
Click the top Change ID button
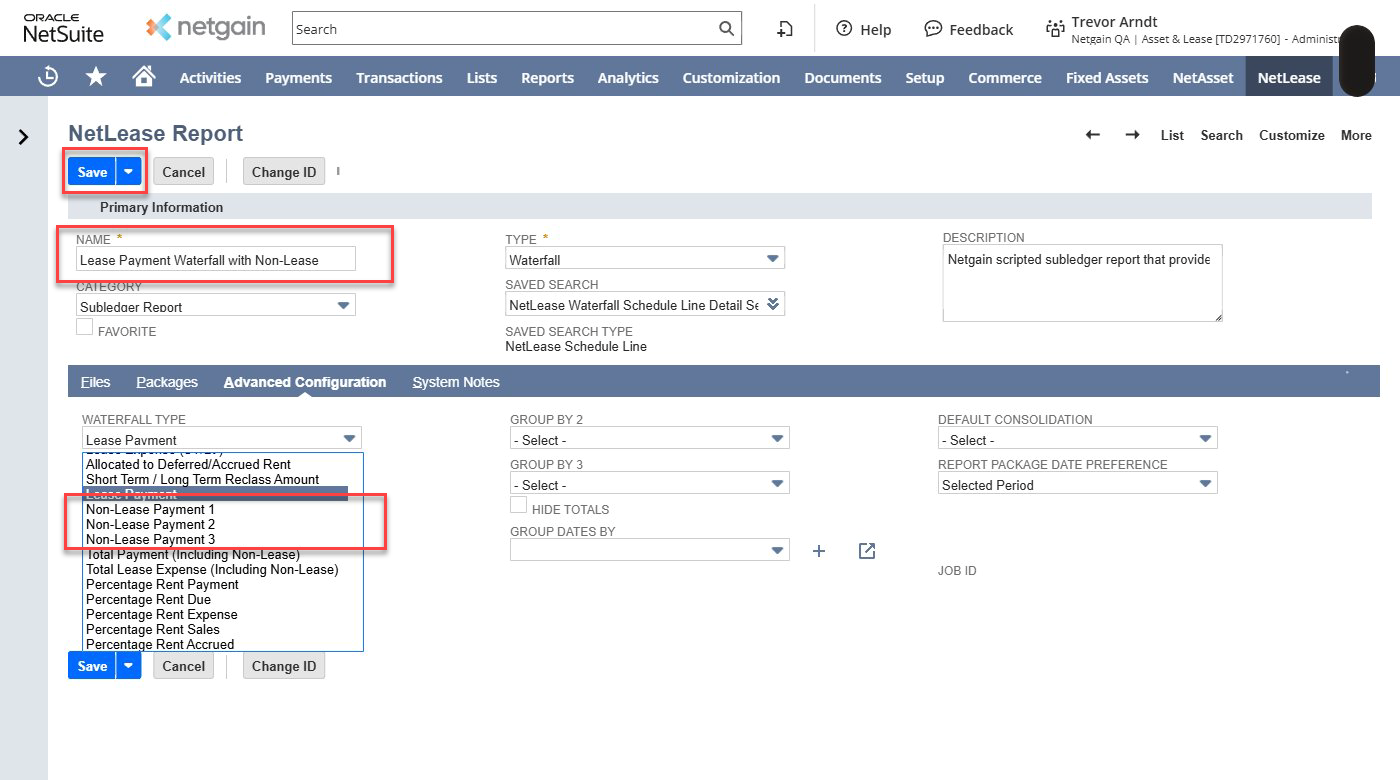click(284, 172)
